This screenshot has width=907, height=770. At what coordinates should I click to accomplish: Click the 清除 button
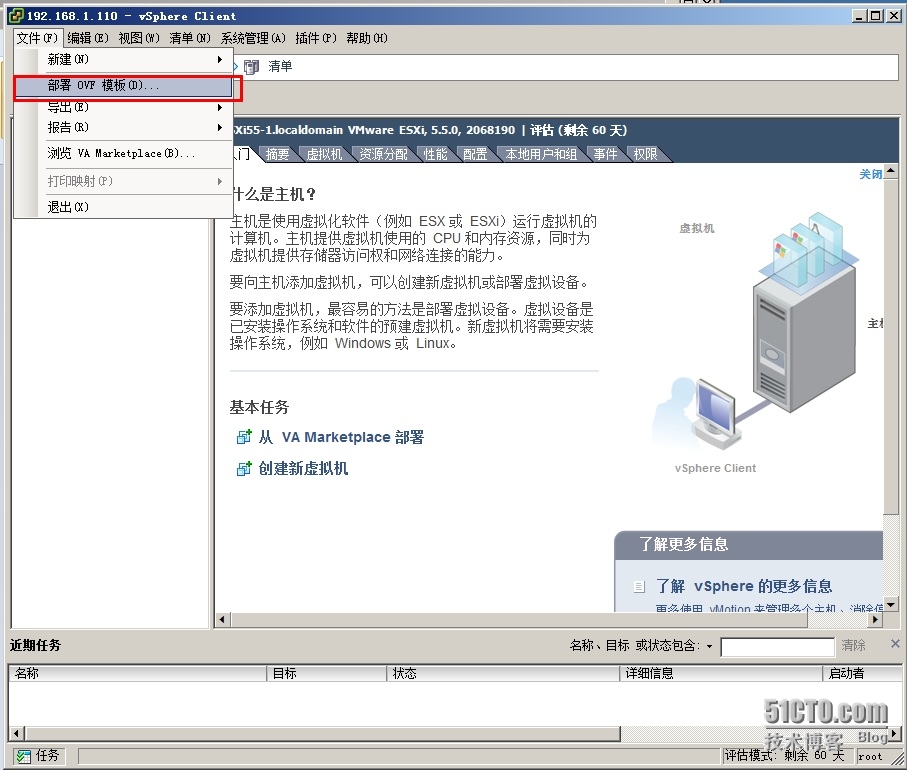click(853, 646)
